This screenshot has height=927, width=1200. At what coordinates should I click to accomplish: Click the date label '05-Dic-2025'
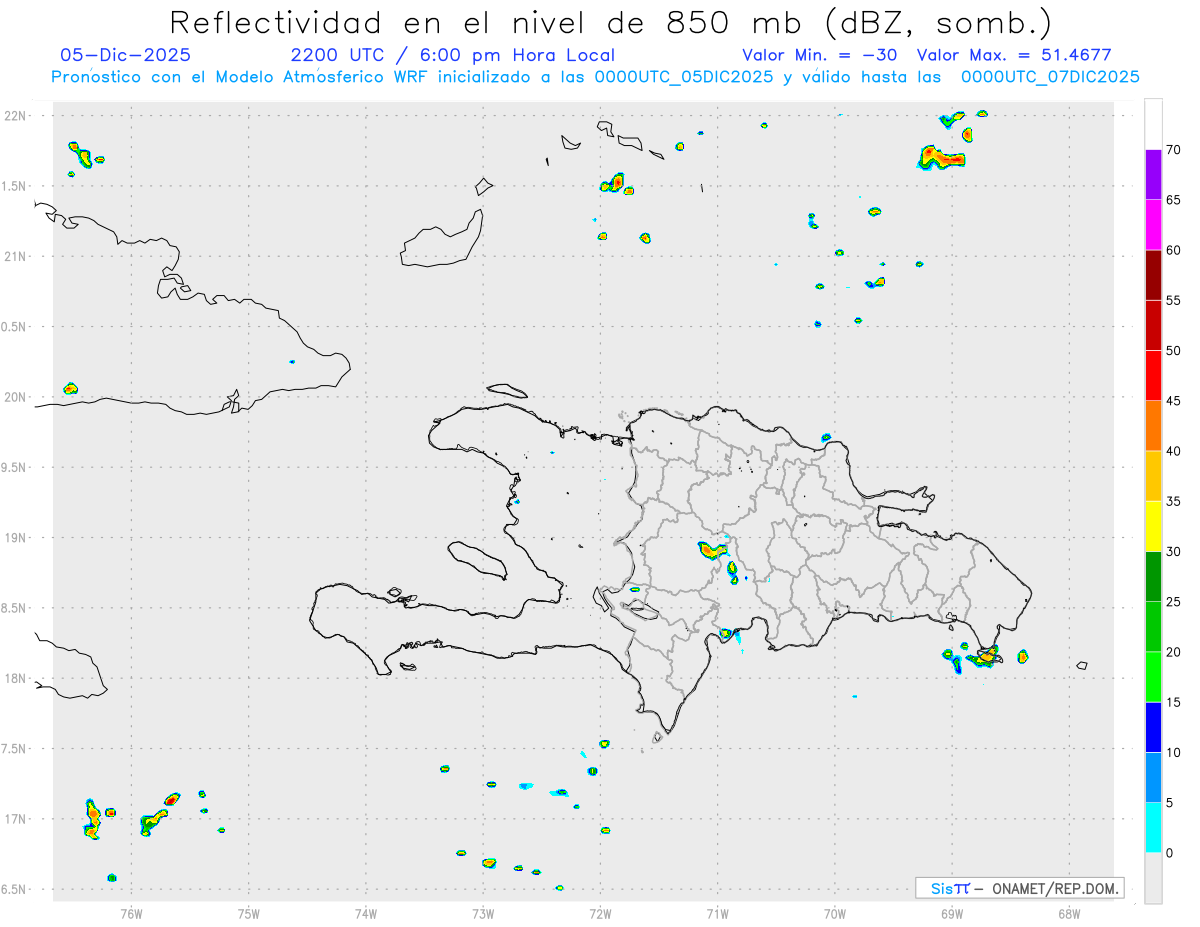(x=125, y=55)
